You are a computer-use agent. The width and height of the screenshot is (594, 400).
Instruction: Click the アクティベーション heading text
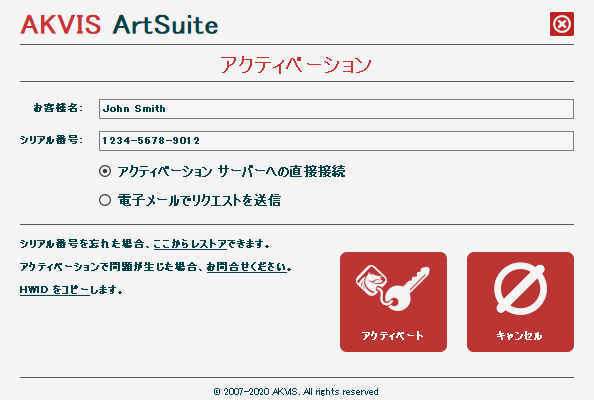click(x=296, y=64)
